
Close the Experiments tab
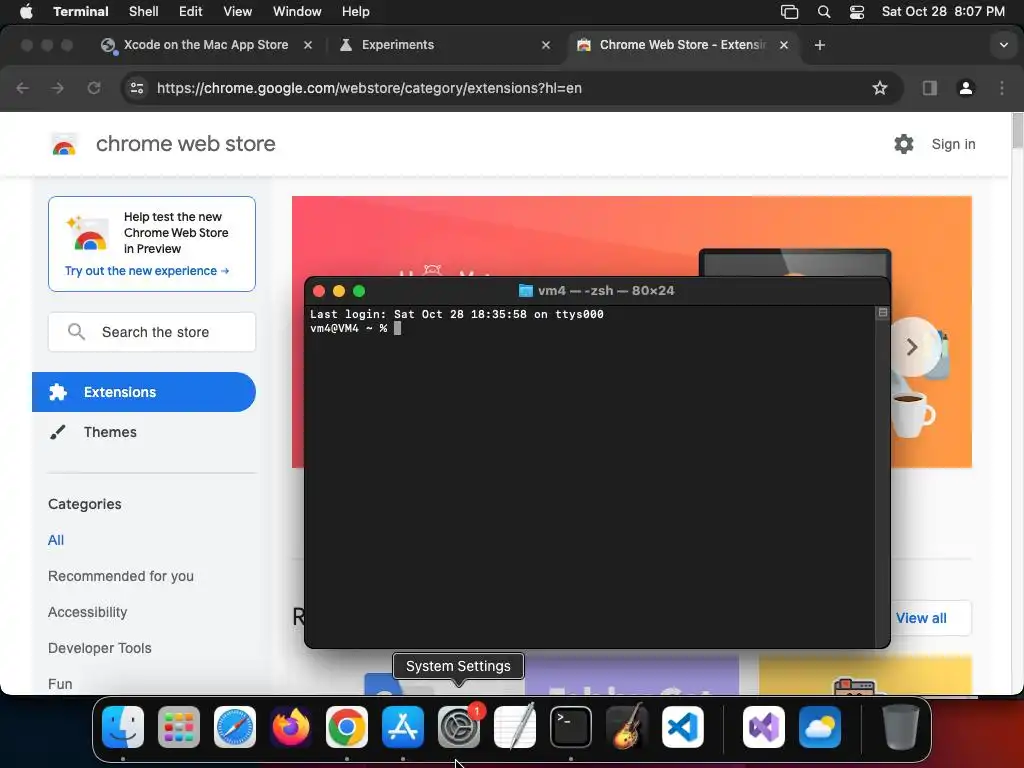546,45
